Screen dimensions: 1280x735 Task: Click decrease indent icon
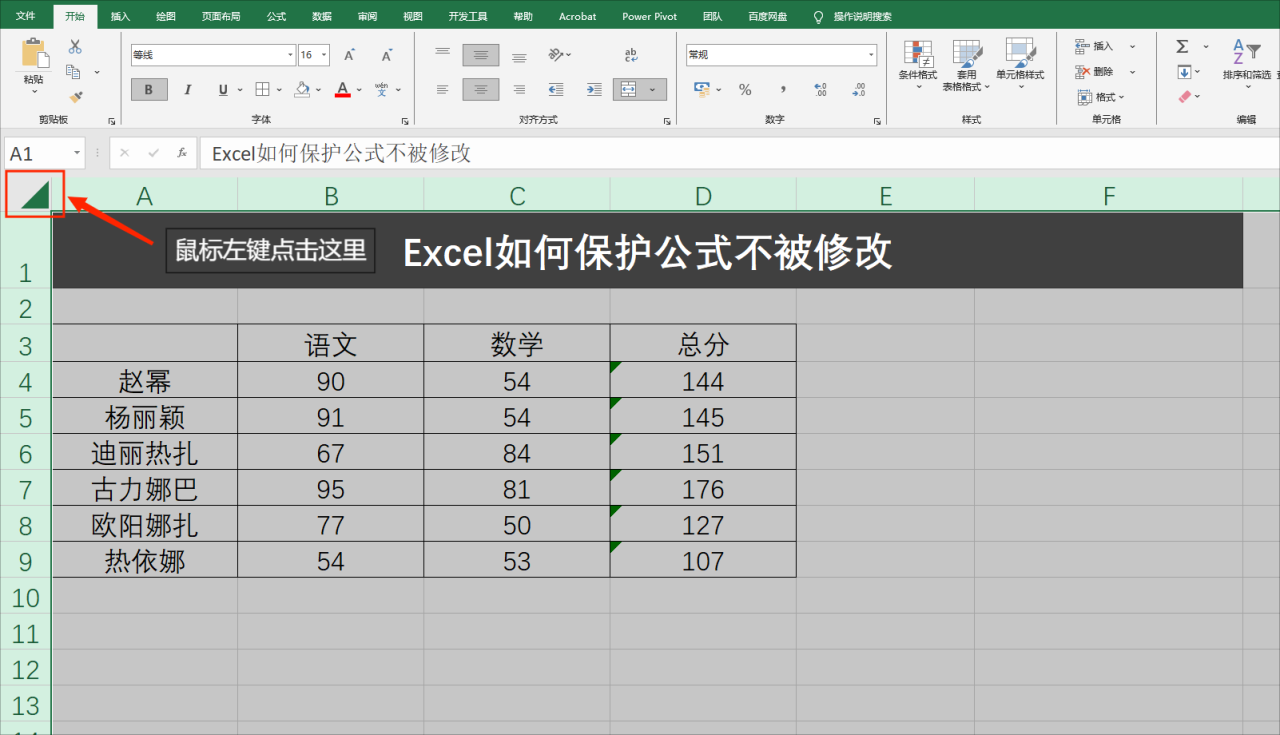coord(556,90)
